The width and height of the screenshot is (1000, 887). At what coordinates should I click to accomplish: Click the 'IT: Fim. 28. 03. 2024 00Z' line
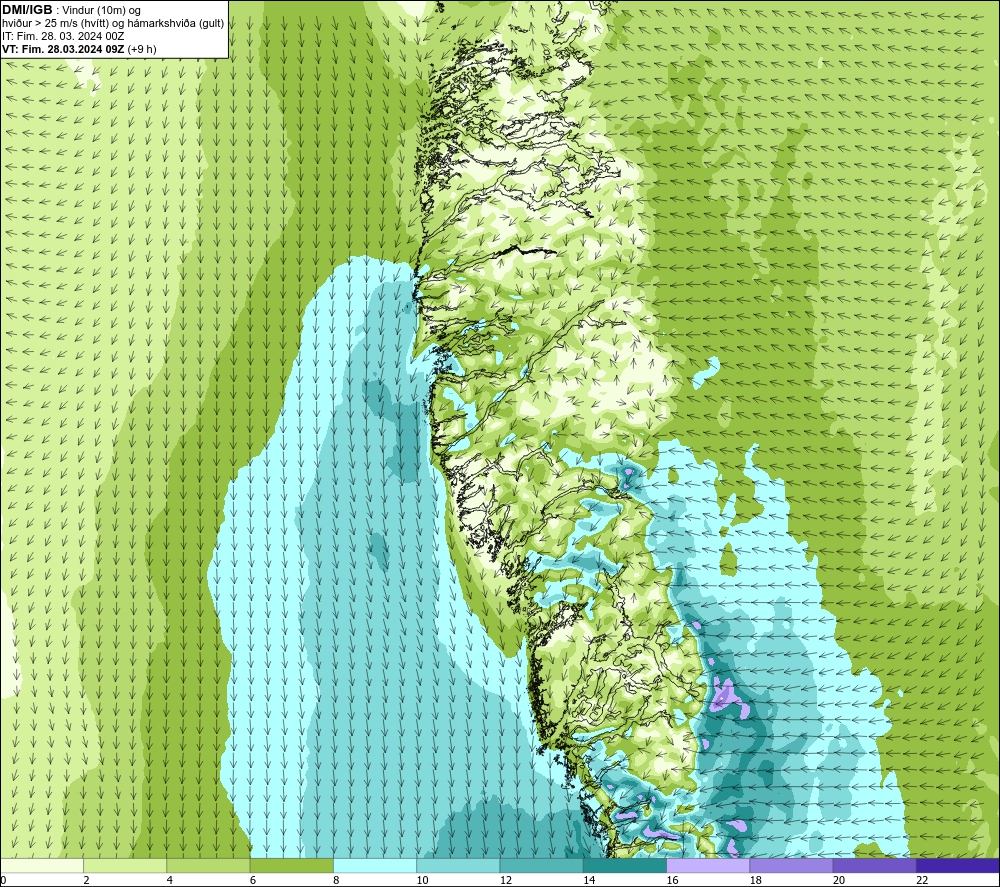pyautogui.click(x=63, y=36)
